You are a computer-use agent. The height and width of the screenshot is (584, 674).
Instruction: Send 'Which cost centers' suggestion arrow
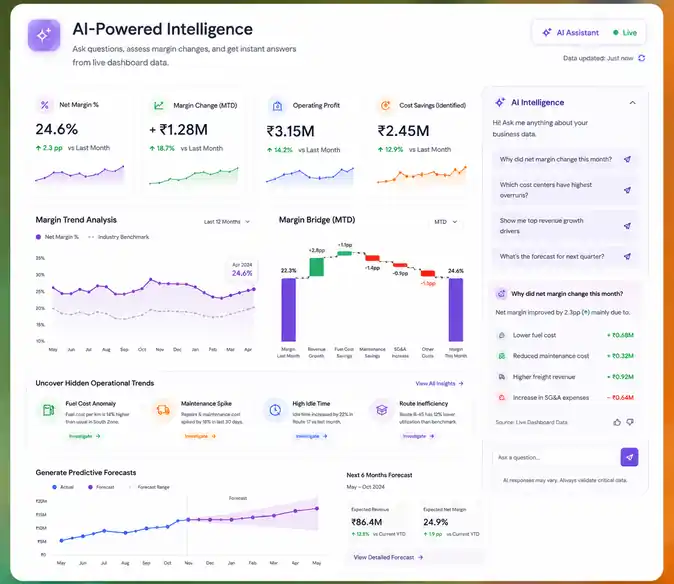point(627,190)
